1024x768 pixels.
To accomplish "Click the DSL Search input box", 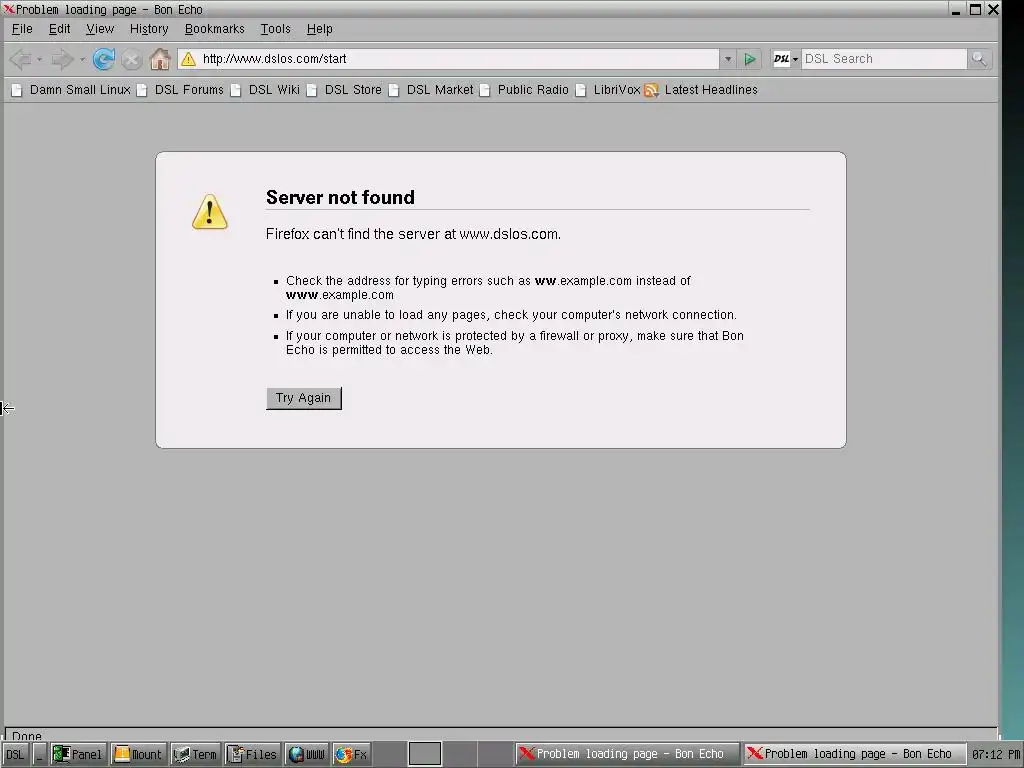I will (x=884, y=59).
